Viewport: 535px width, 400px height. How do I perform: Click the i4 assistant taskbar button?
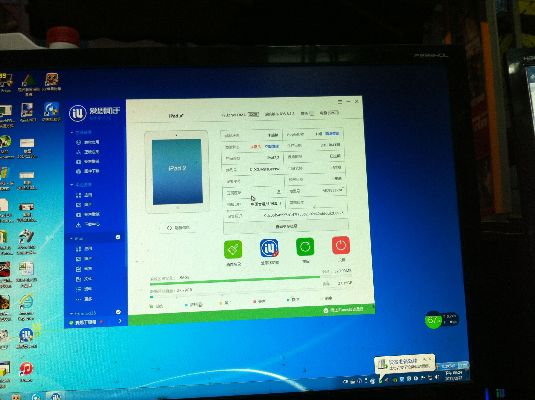click(56, 397)
